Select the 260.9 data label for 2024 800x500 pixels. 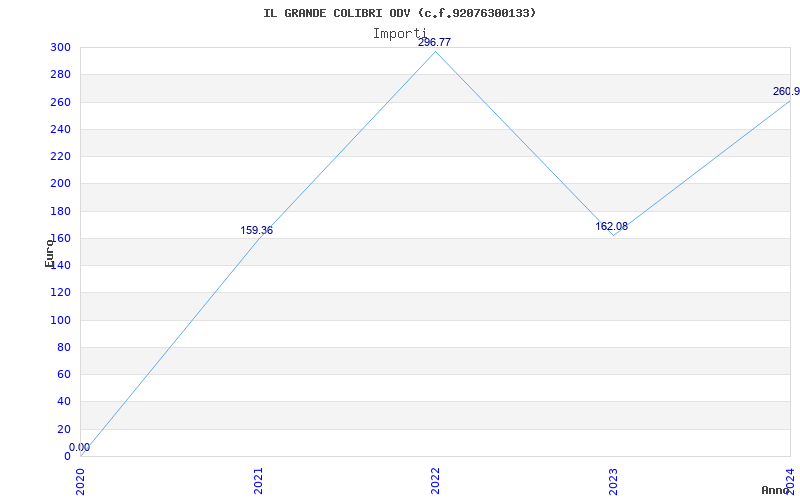click(x=786, y=92)
